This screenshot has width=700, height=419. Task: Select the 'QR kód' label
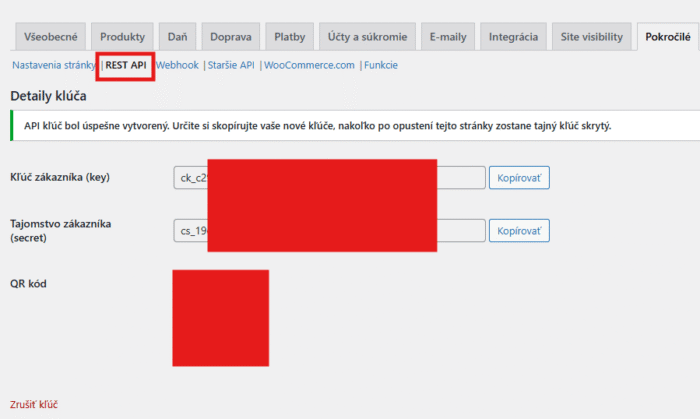tap(28, 284)
